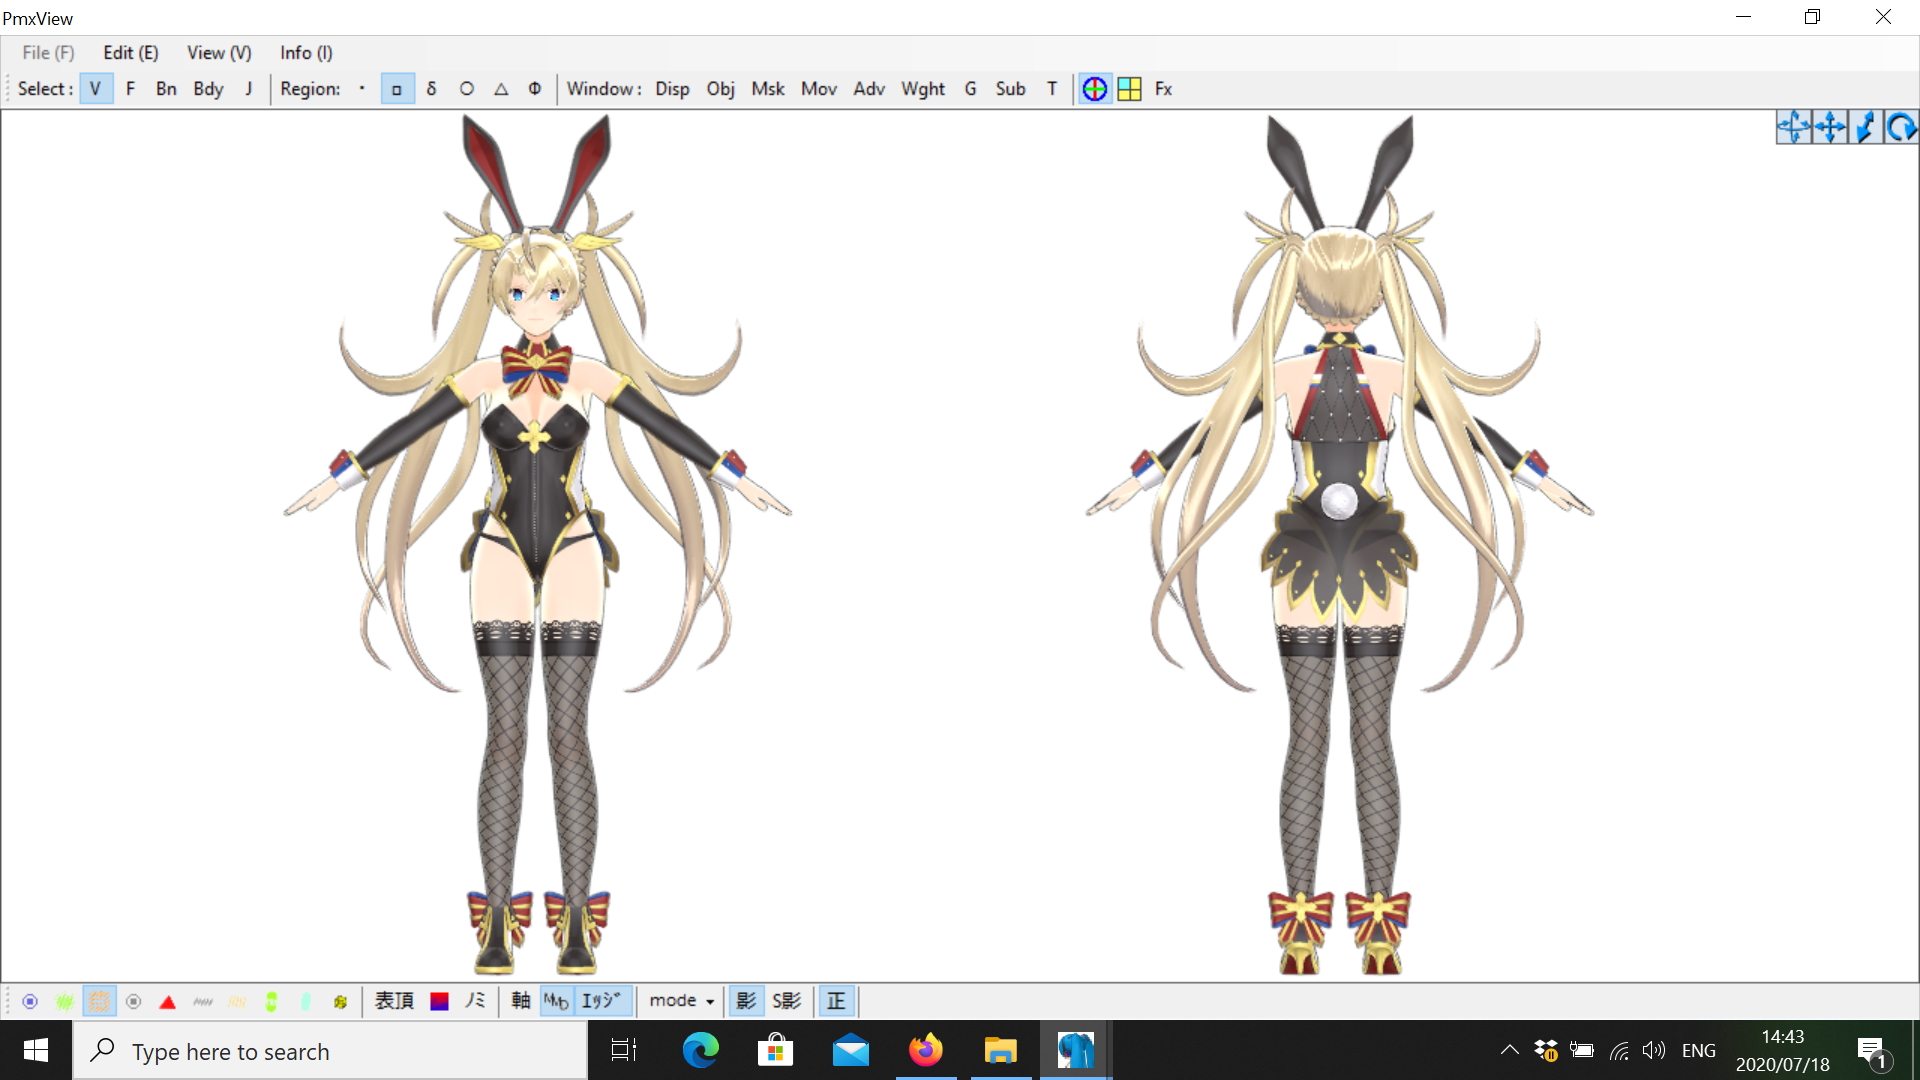Image resolution: width=1920 pixels, height=1080 pixels.
Task: Click the circular RGB axis gizmo icon
Action: click(x=1095, y=89)
